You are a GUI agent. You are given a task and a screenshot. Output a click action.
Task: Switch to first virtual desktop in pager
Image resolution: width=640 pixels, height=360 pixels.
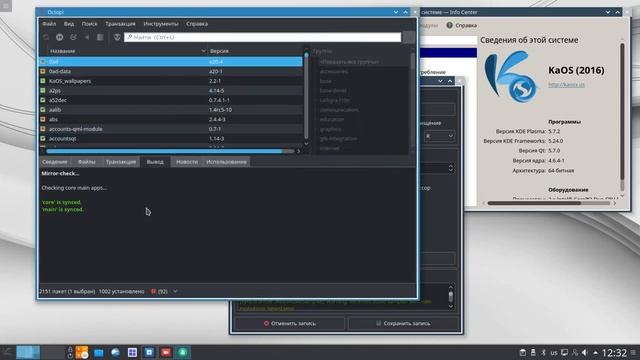28,352
